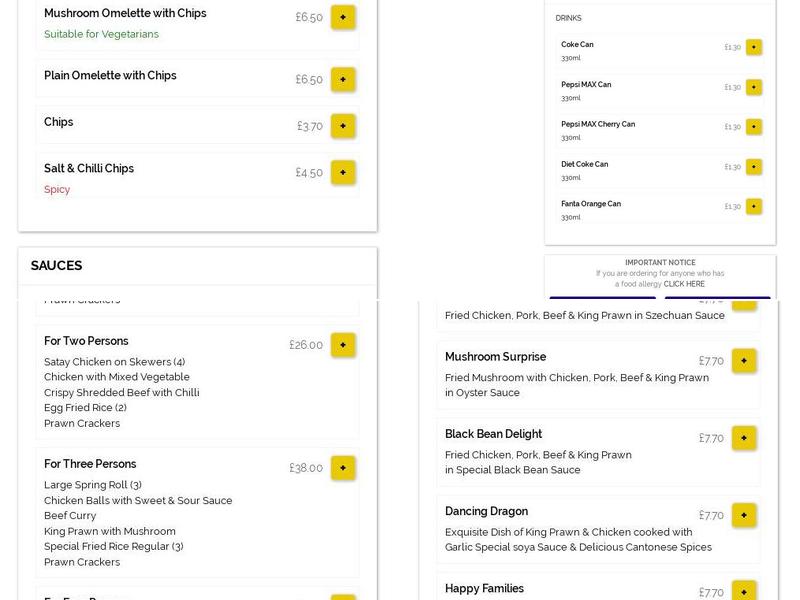Add Mushroom Omelette with Chips to order
Screen dimensions: 800x600
pyautogui.click(x=343, y=17)
